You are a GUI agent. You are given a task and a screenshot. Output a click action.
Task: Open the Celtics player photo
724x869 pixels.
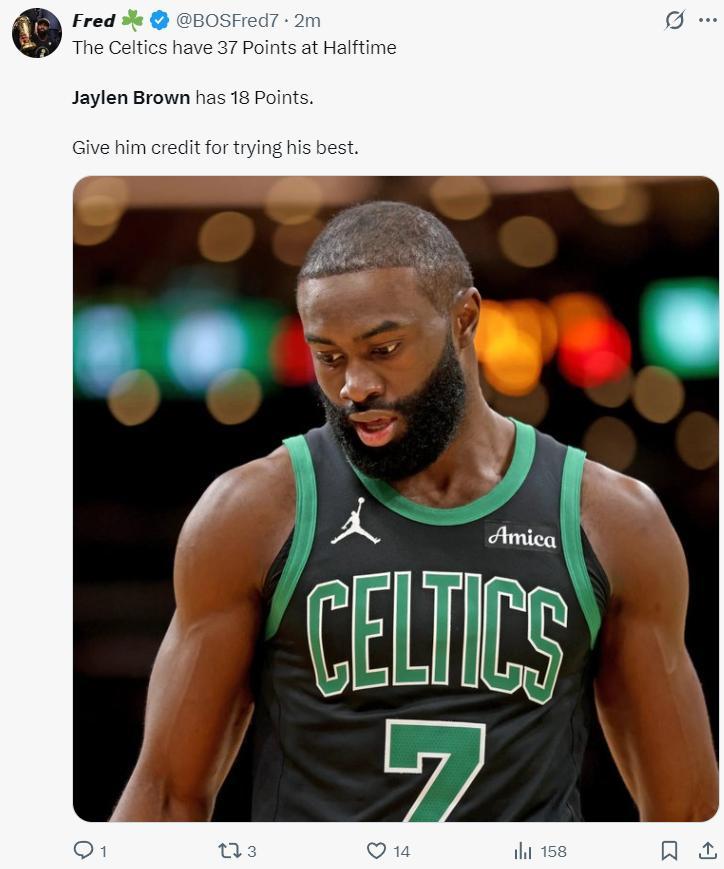click(395, 498)
